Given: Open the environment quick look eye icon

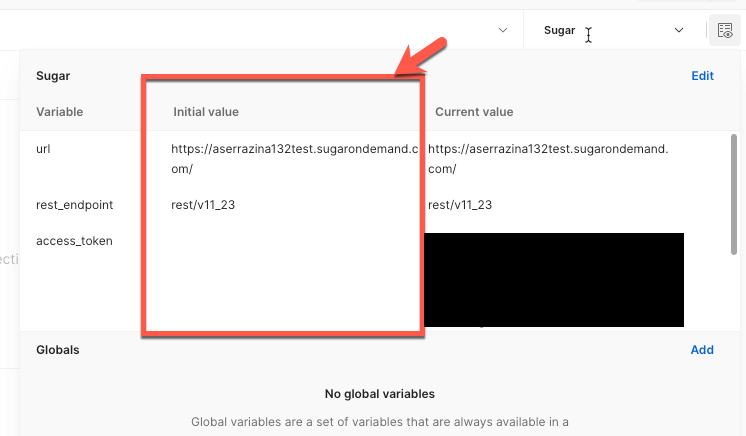Looking at the screenshot, I should coord(725,30).
